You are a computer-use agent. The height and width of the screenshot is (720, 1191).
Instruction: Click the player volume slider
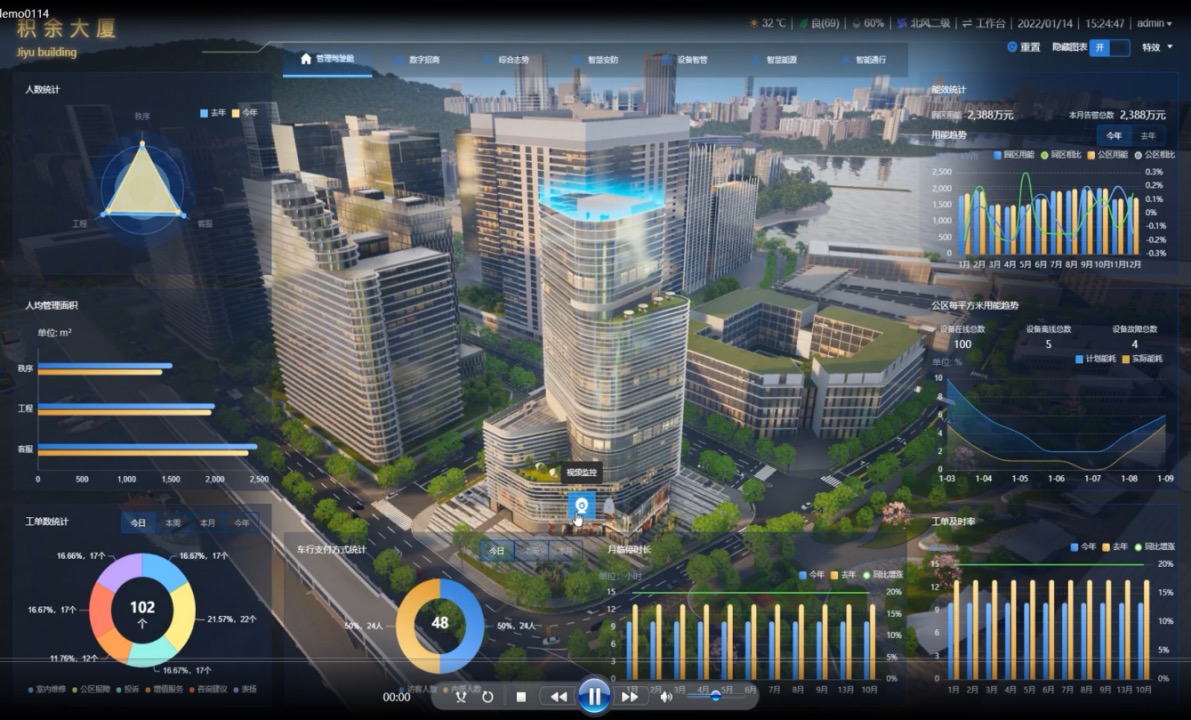[714, 696]
